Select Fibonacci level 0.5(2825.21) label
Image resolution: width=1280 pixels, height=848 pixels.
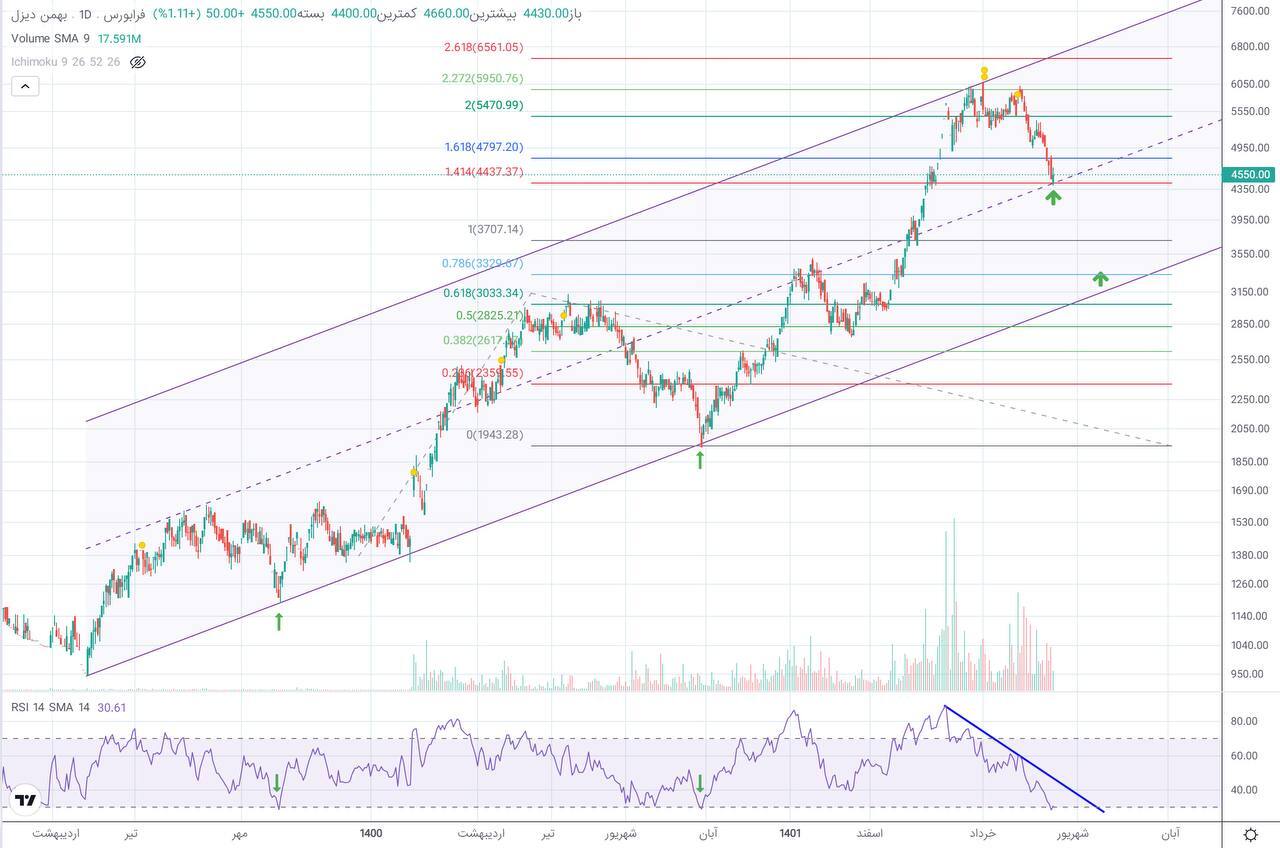click(490, 315)
